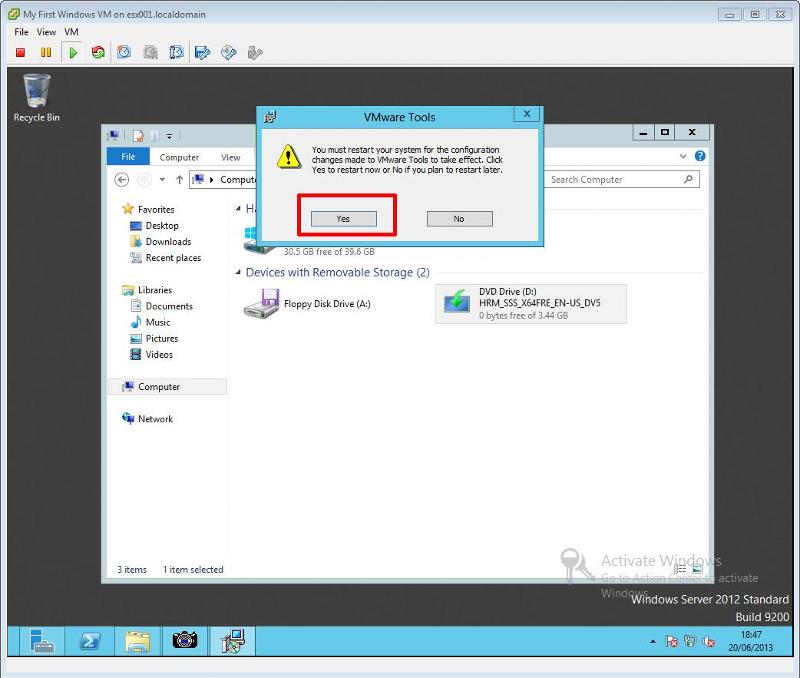Open the recent locations dropdown arrow
This screenshot has height=678, width=800.
click(162, 180)
